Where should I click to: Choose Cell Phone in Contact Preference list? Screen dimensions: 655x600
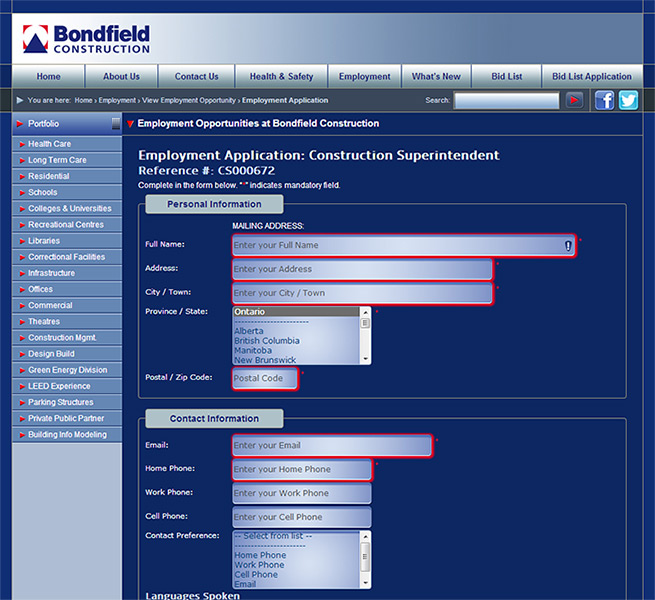click(x=296, y=575)
